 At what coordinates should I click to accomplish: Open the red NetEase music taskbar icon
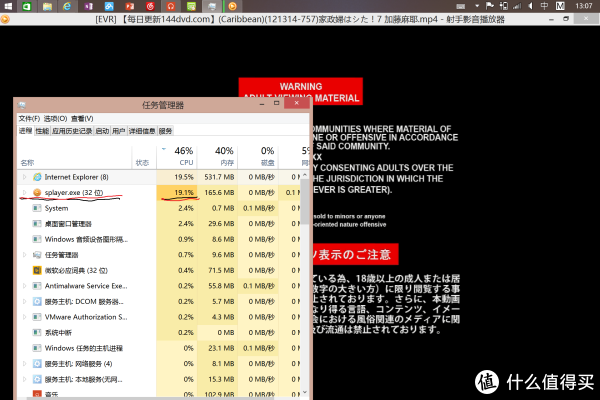pyautogui.click(x=150, y=6)
